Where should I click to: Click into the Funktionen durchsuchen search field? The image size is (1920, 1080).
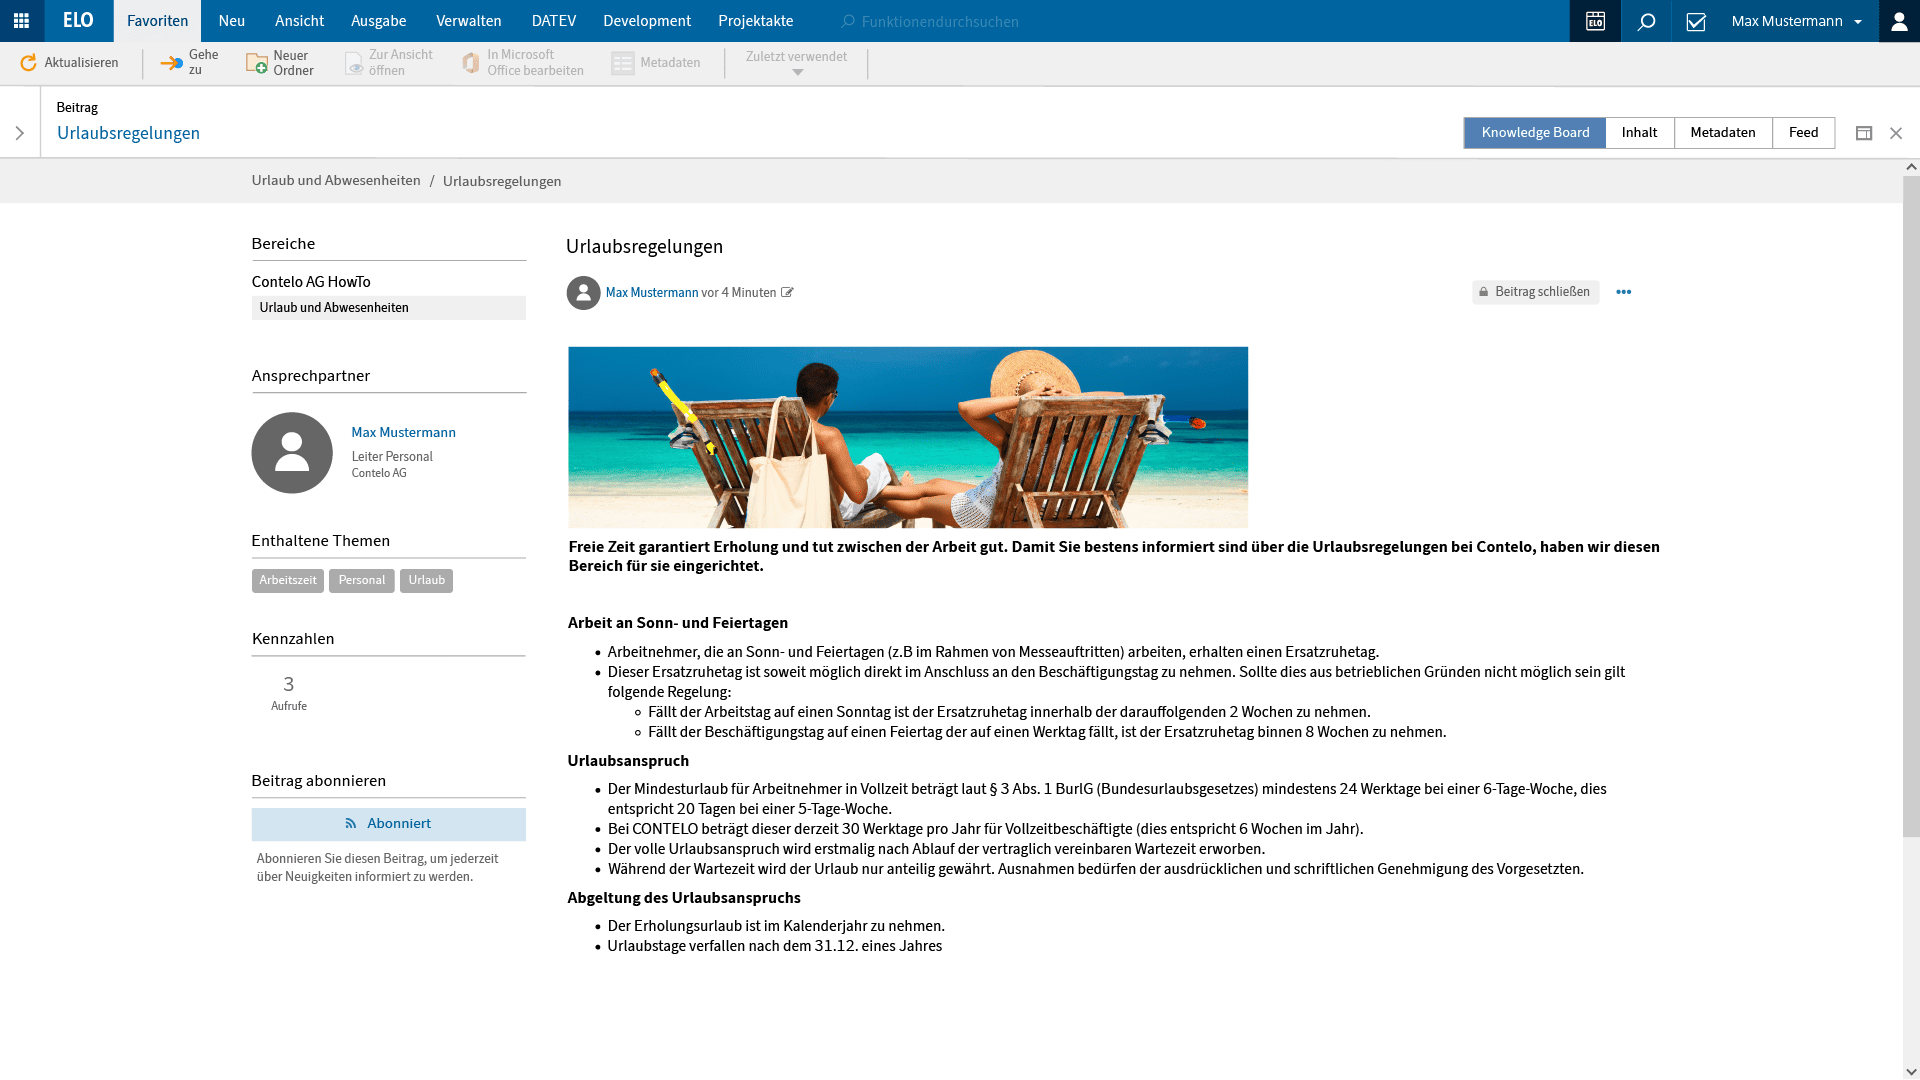click(x=940, y=21)
